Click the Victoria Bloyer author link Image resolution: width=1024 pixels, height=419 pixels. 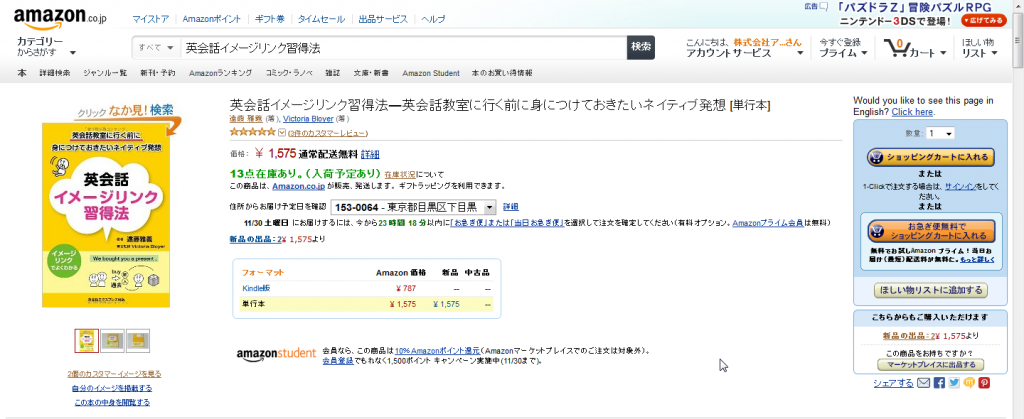(x=308, y=119)
